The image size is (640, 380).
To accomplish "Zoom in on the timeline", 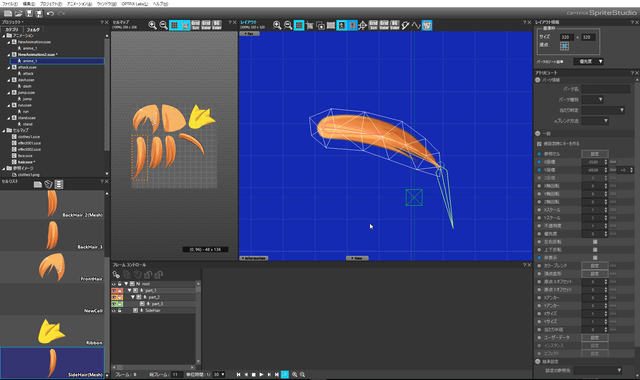I will click(295, 374).
